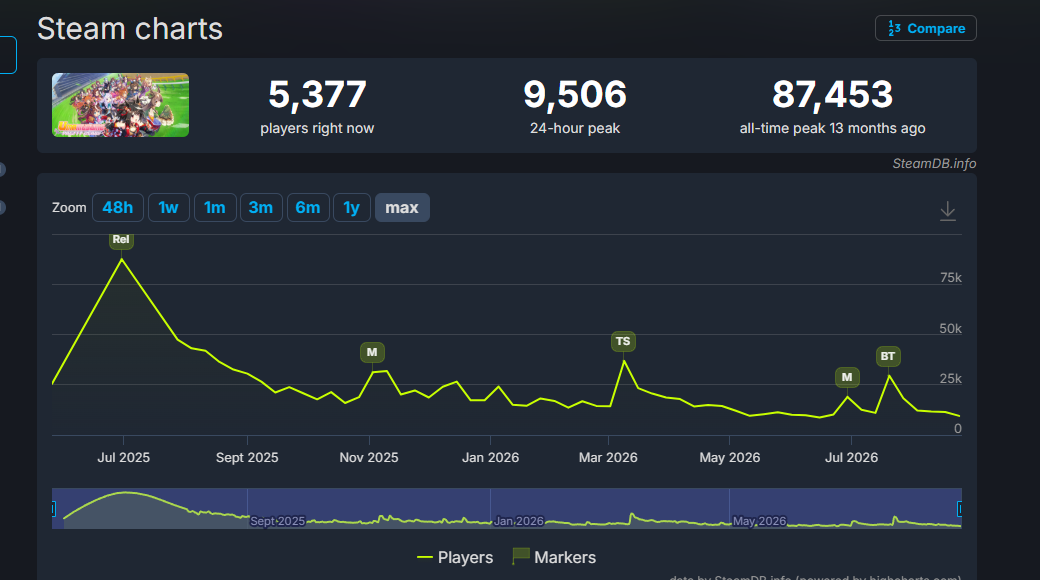Click the Nov 2025 axis label
This screenshot has height=580, width=1040.
click(x=369, y=457)
